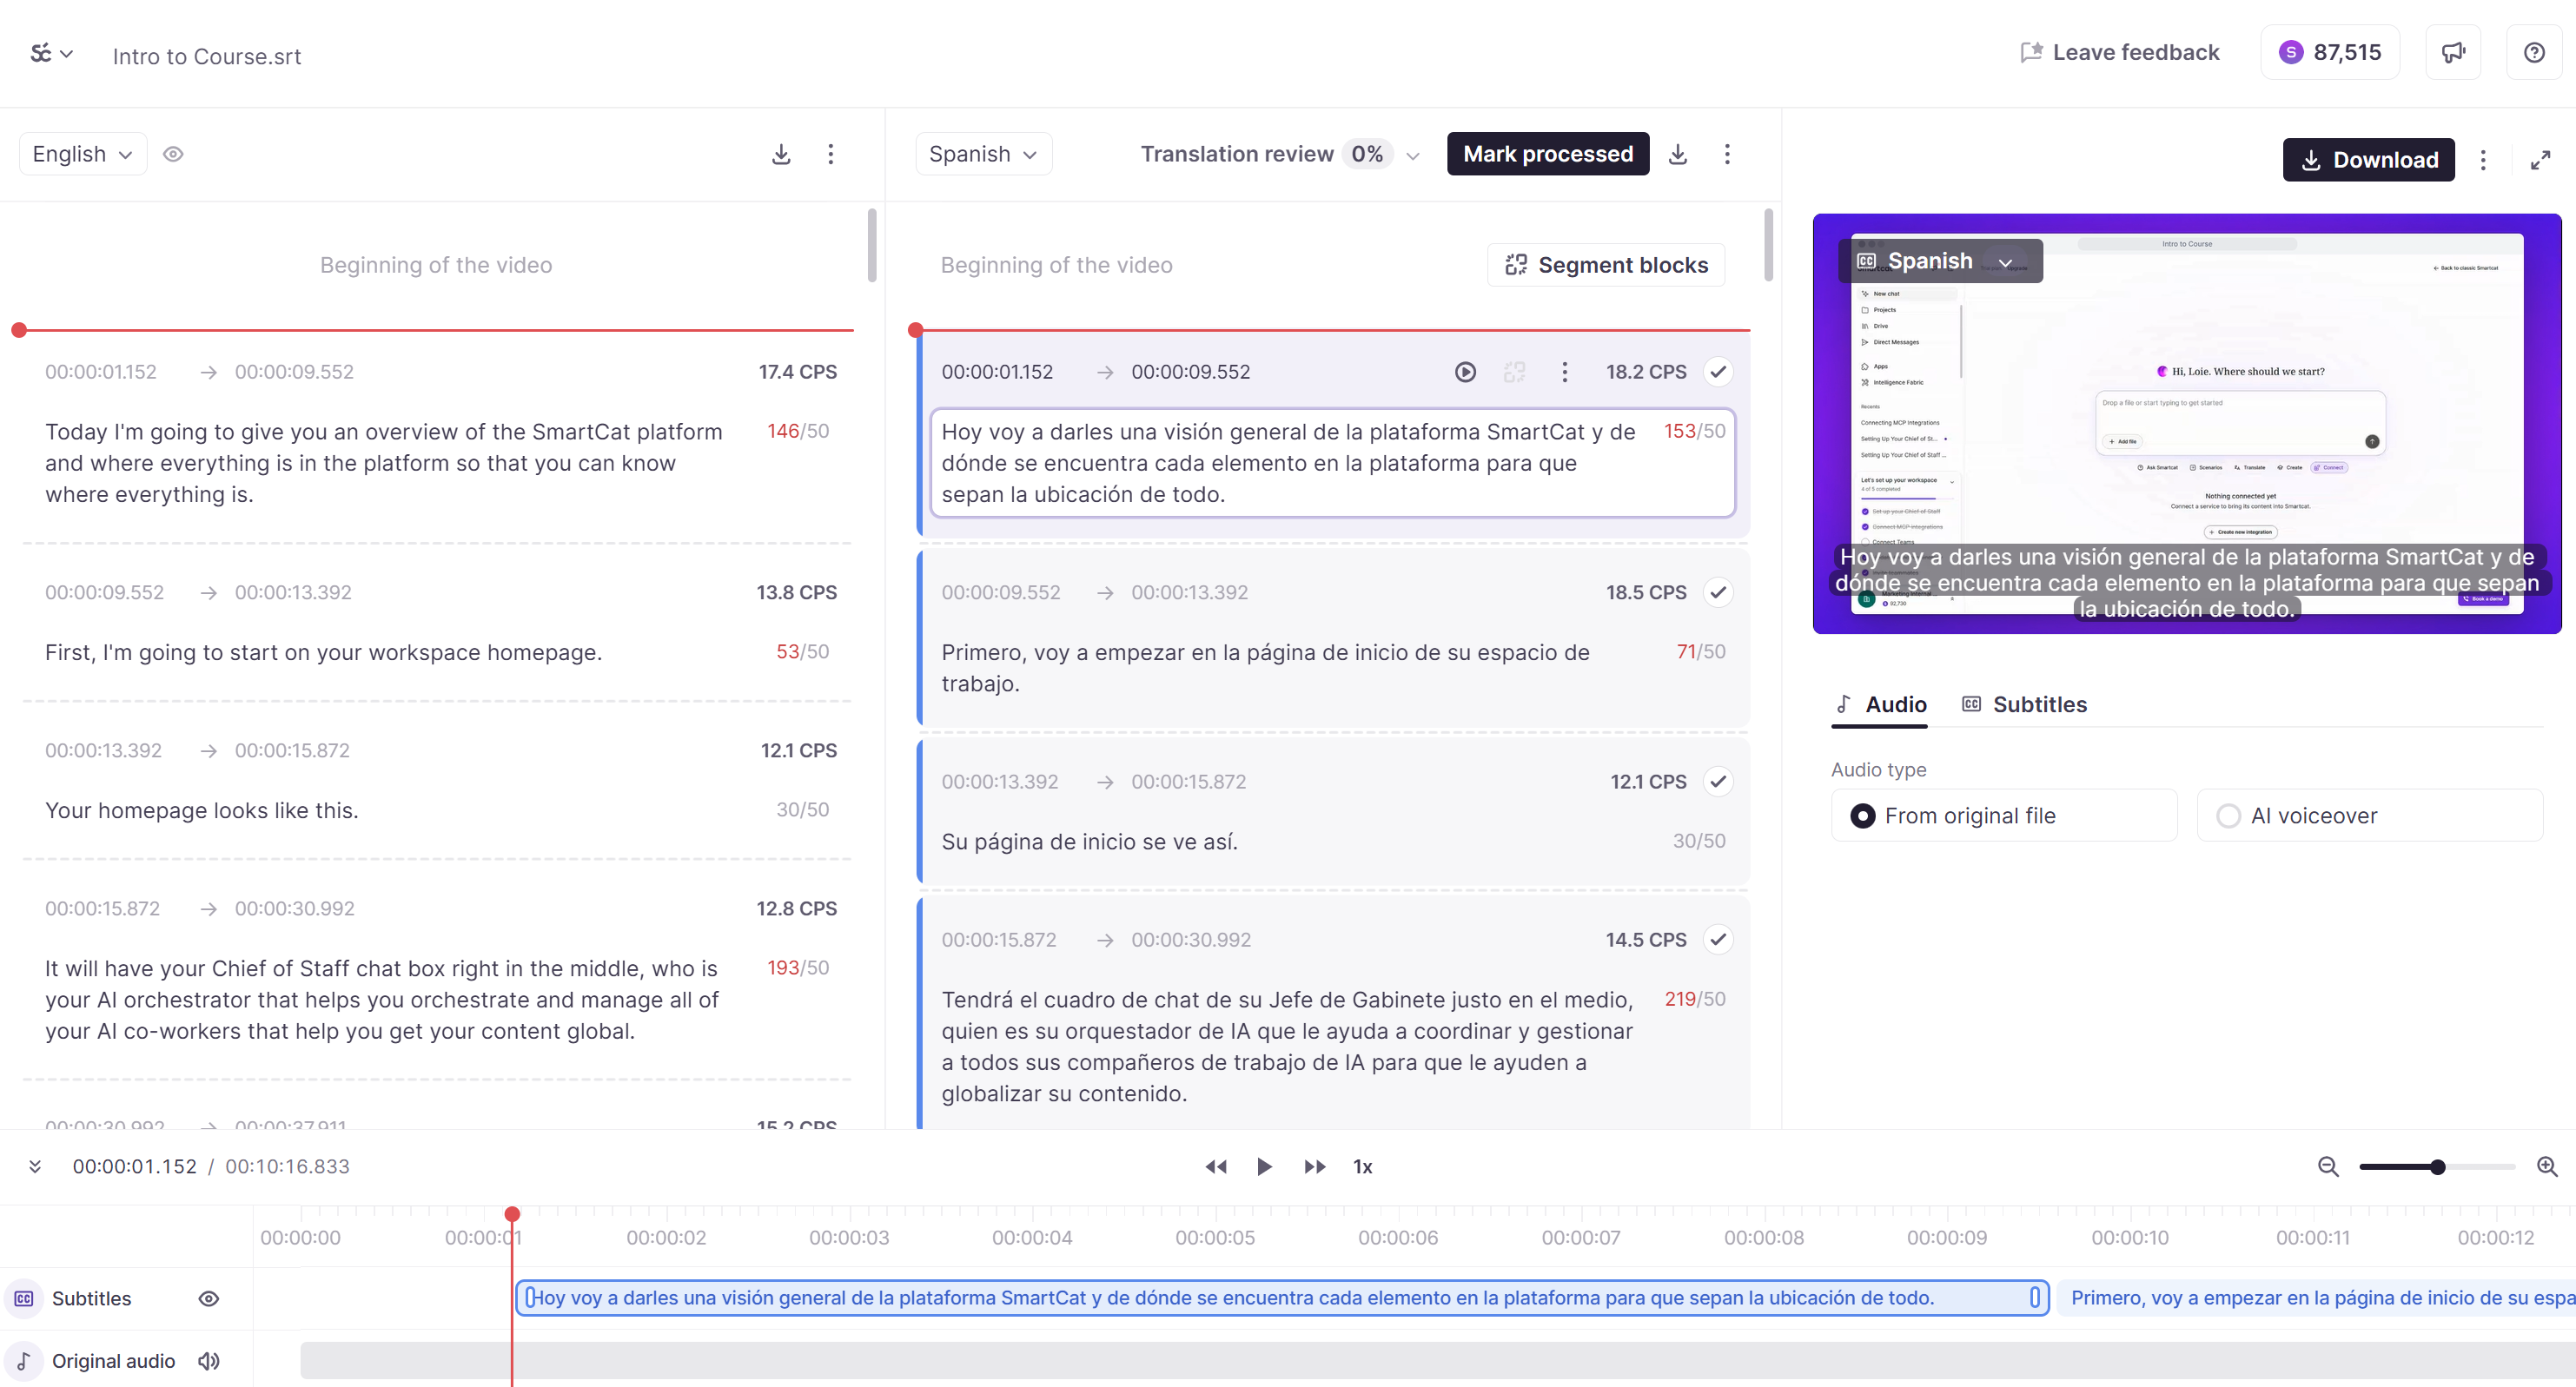The width and height of the screenshot is (2576, 1387).
Task: Select AI voiceover audio type
Action: point(2369,815)
